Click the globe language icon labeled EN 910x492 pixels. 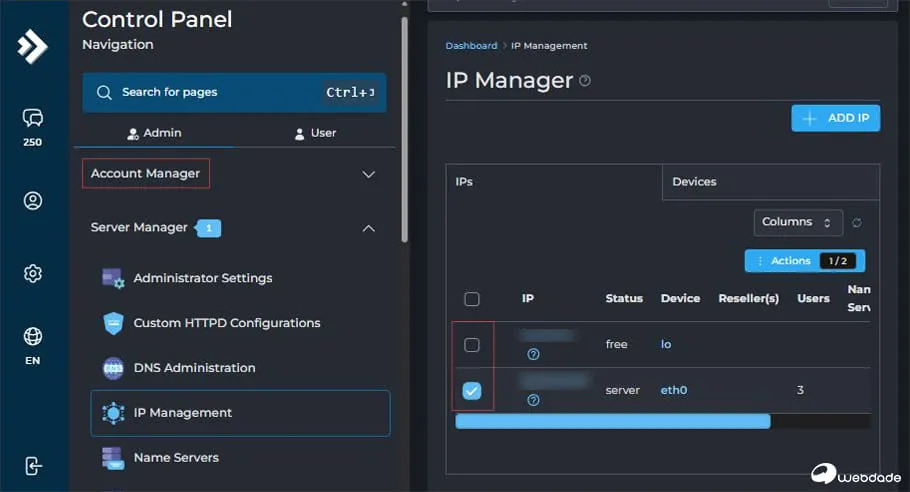tap(32, 337)
